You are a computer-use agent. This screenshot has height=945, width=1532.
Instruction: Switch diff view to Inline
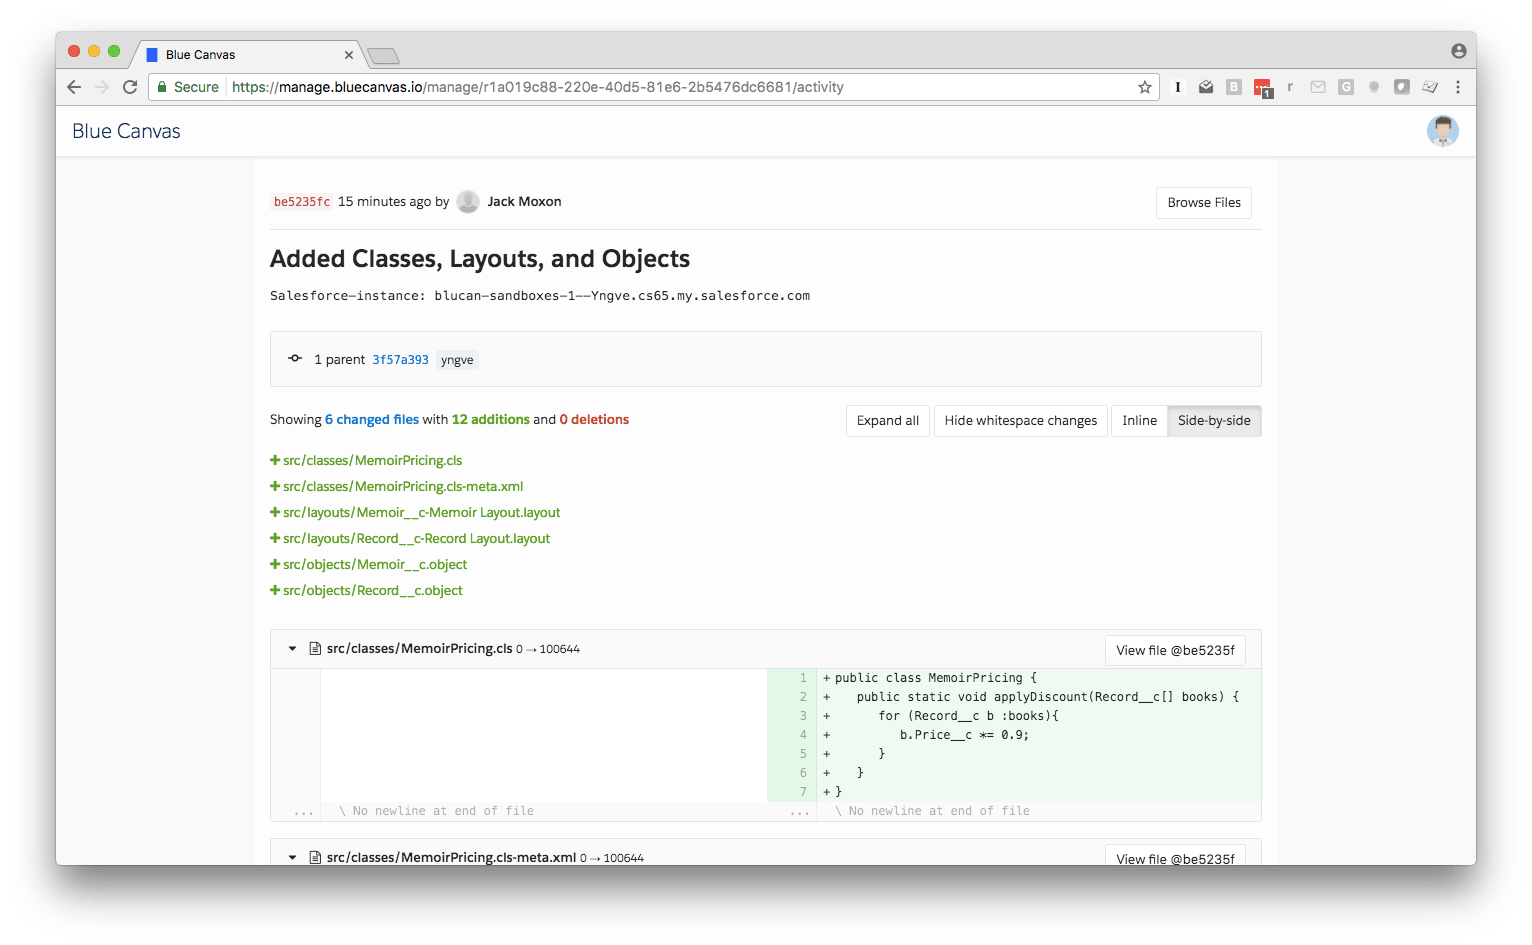pyautogui.click(x=1139, y=421)
